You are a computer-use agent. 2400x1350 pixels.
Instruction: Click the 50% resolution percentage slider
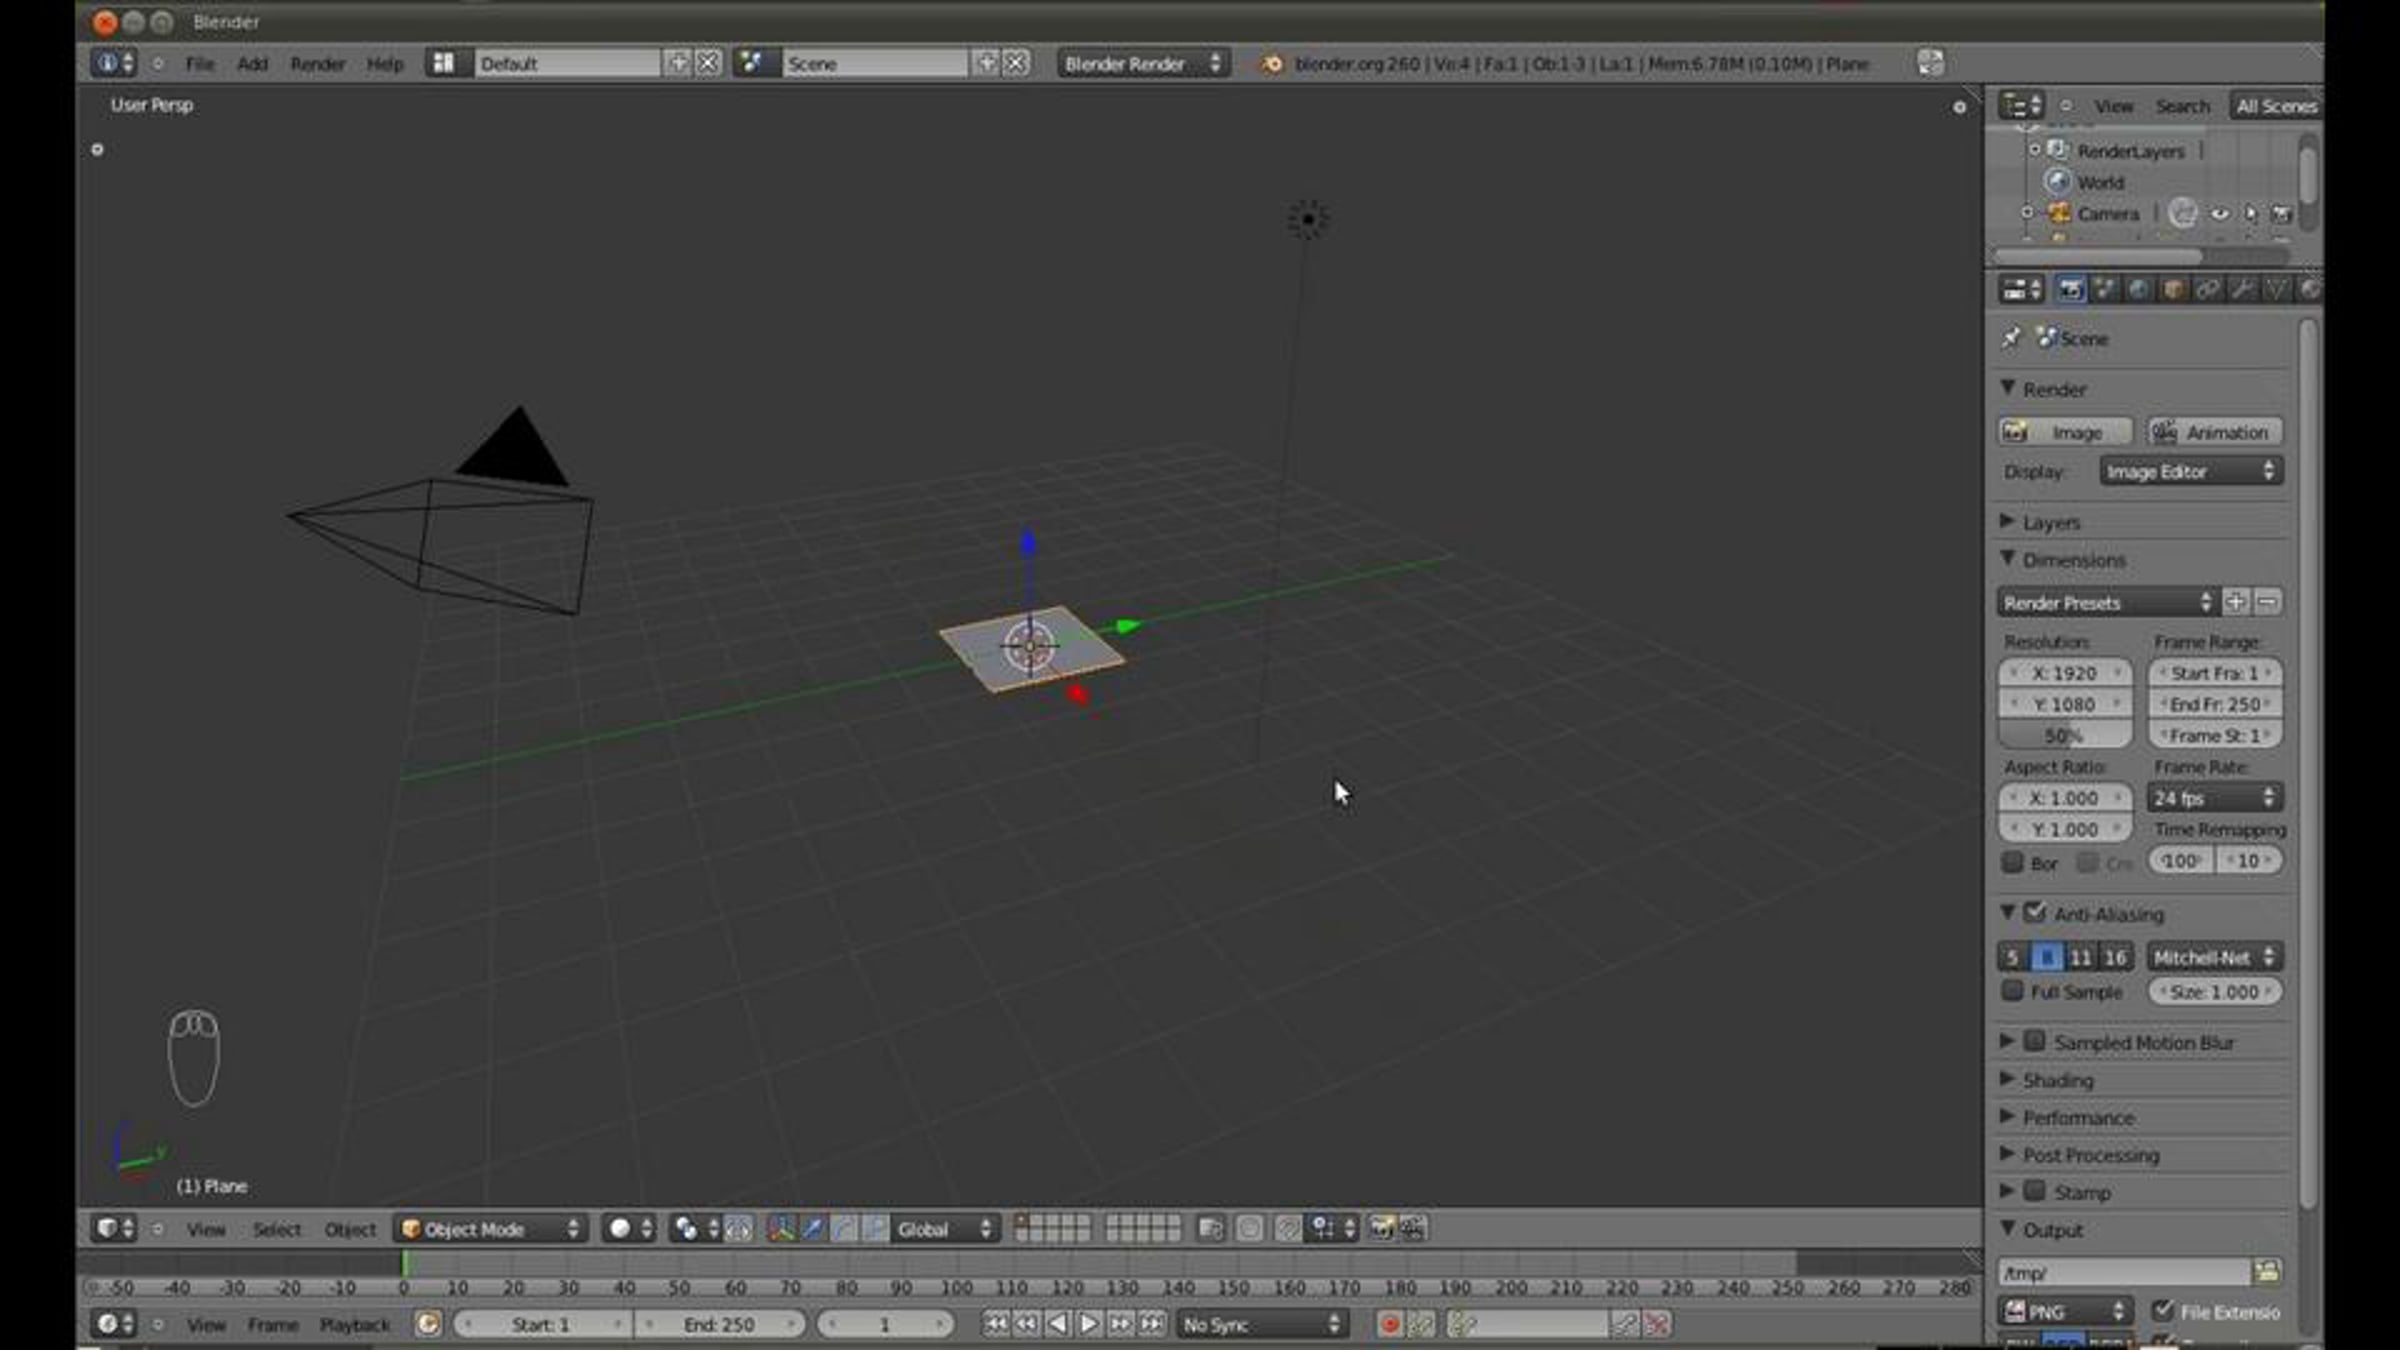click(x=2064, y=736)
